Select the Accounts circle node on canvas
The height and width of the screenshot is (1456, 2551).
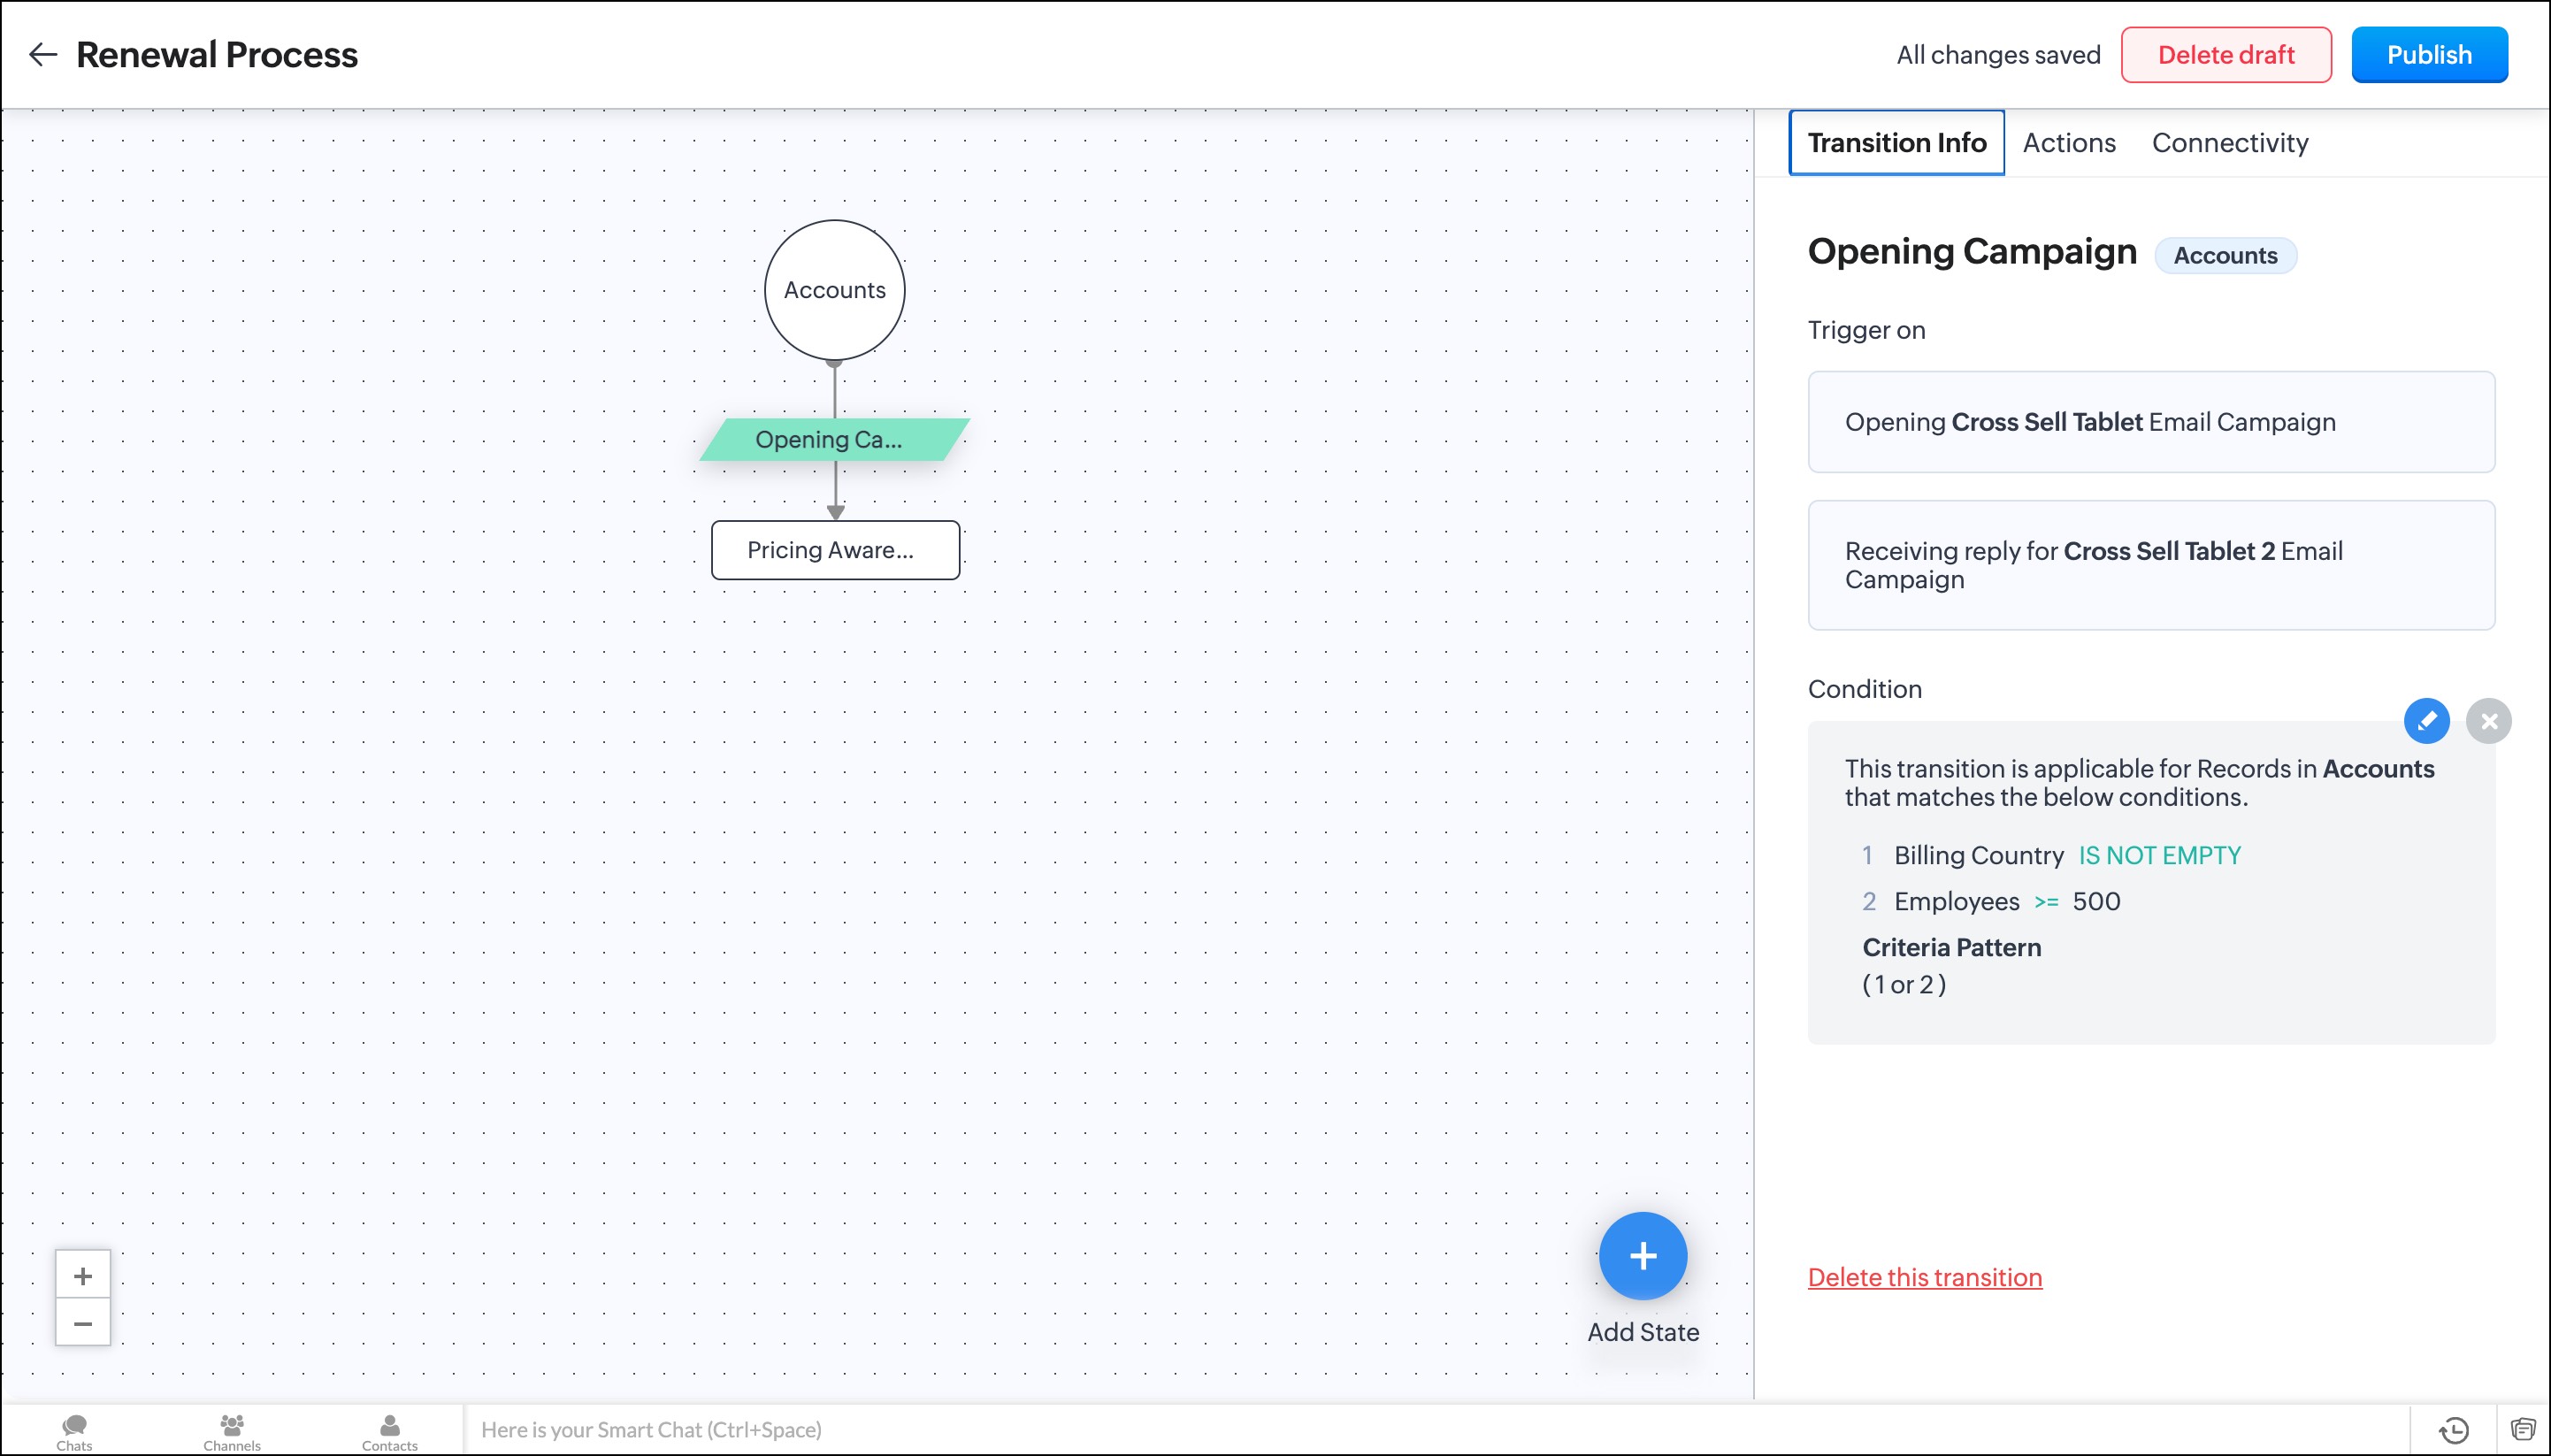click(x=834, y=290)
